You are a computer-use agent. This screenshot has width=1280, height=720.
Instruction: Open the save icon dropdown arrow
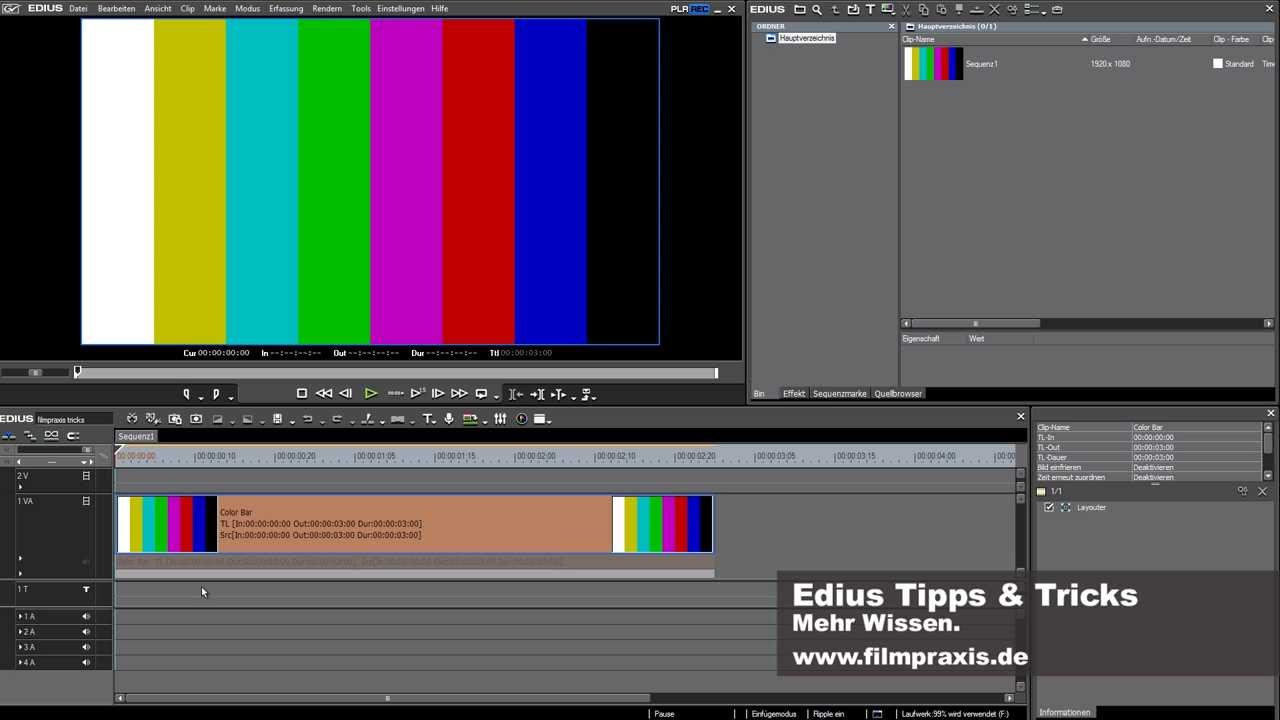click(291, 421)
